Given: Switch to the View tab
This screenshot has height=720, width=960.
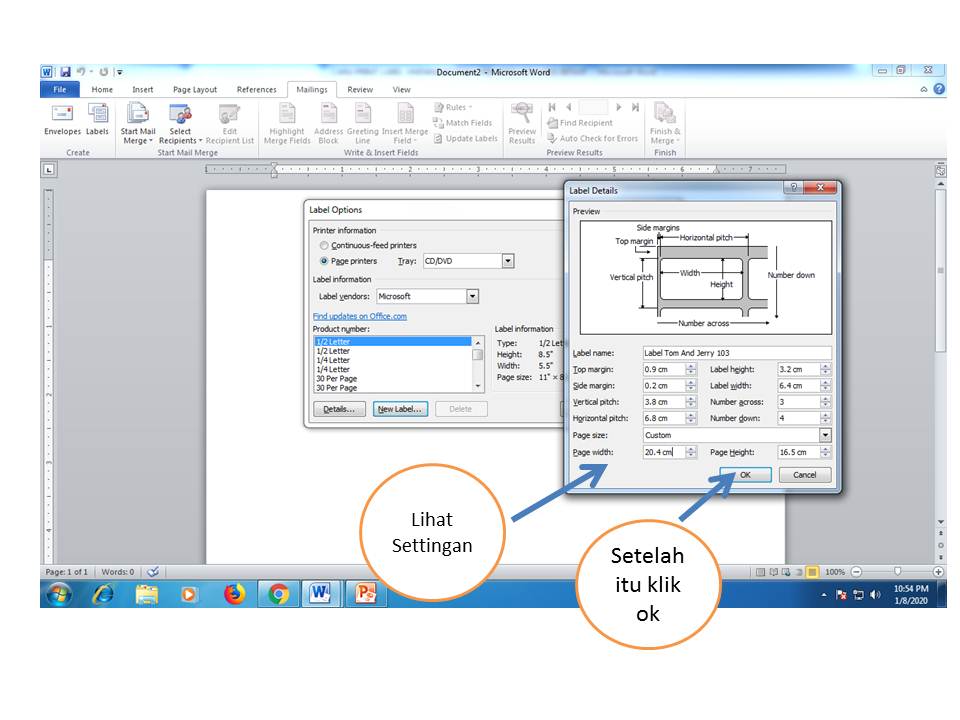Looking at the screenshot, I should pos(402,89).
